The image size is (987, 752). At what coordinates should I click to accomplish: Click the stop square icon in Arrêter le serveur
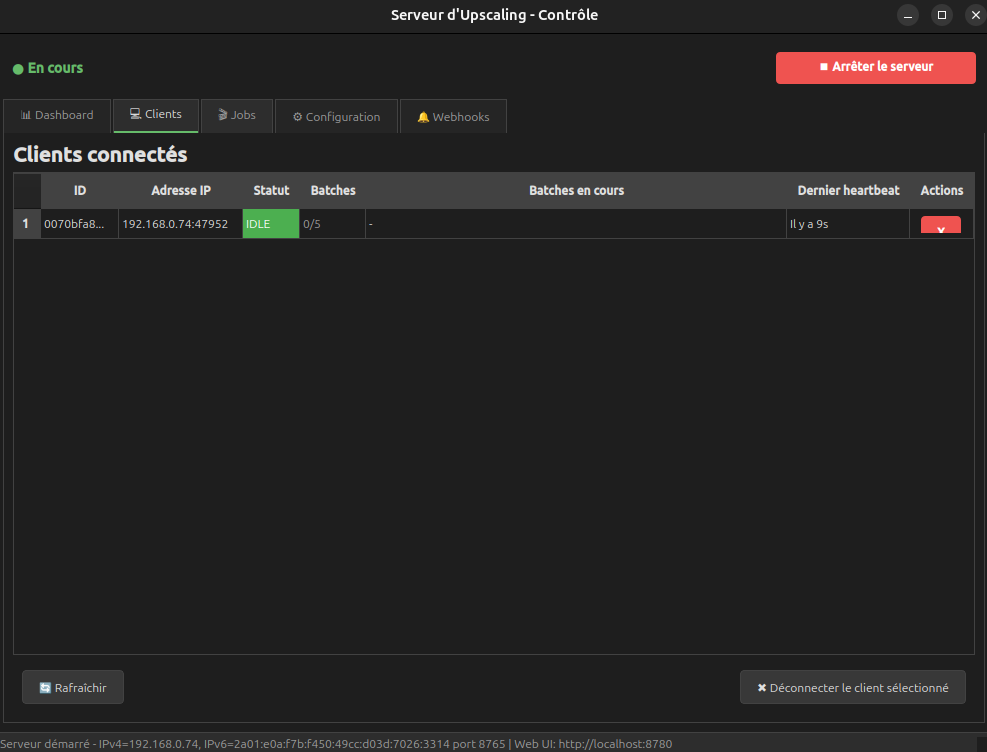824,68
